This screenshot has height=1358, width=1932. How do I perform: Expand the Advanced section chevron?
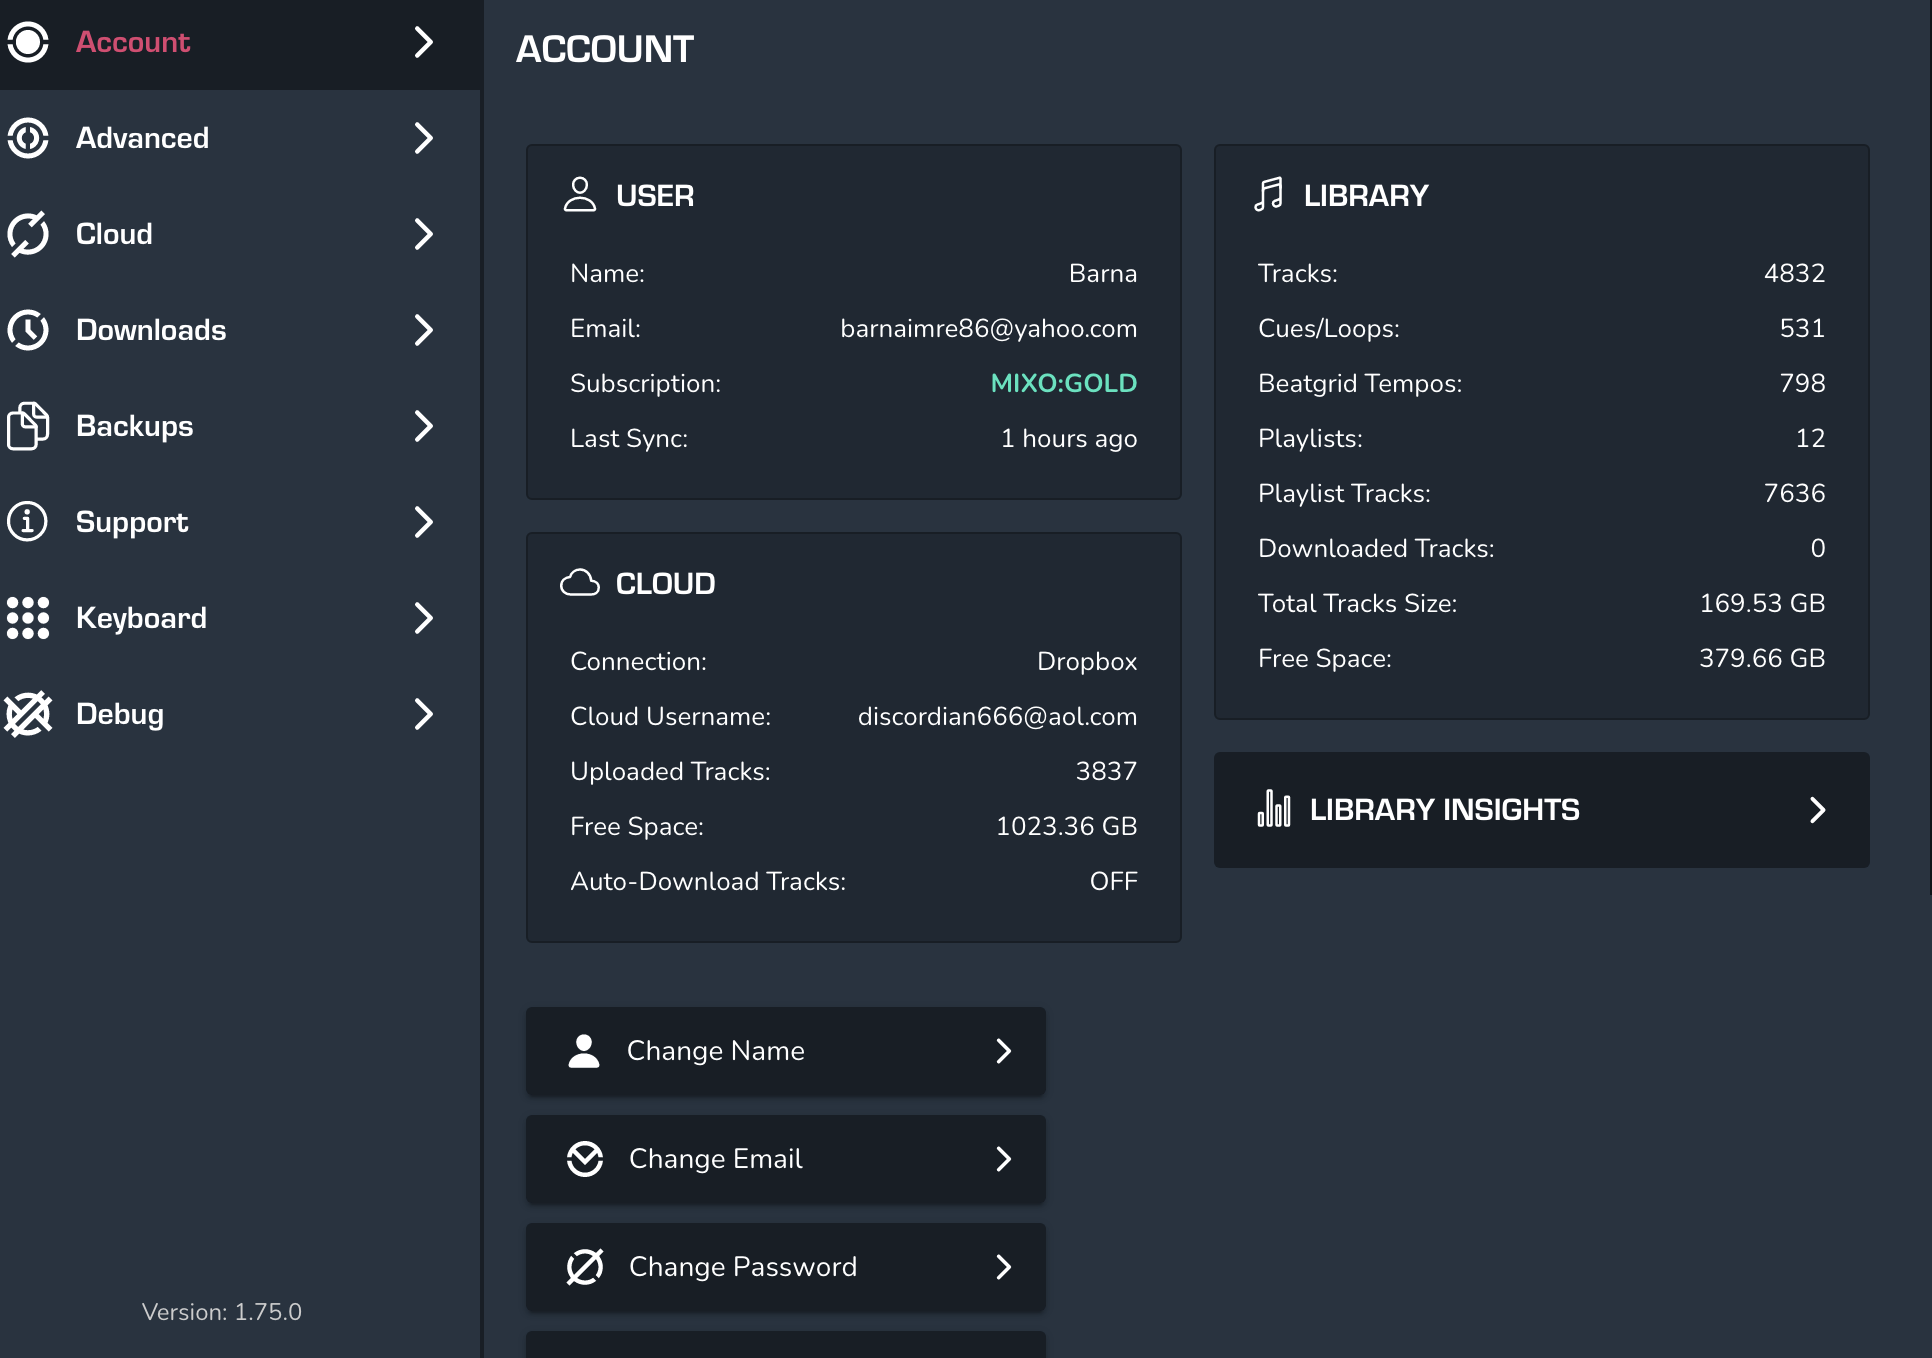point(423,138)
